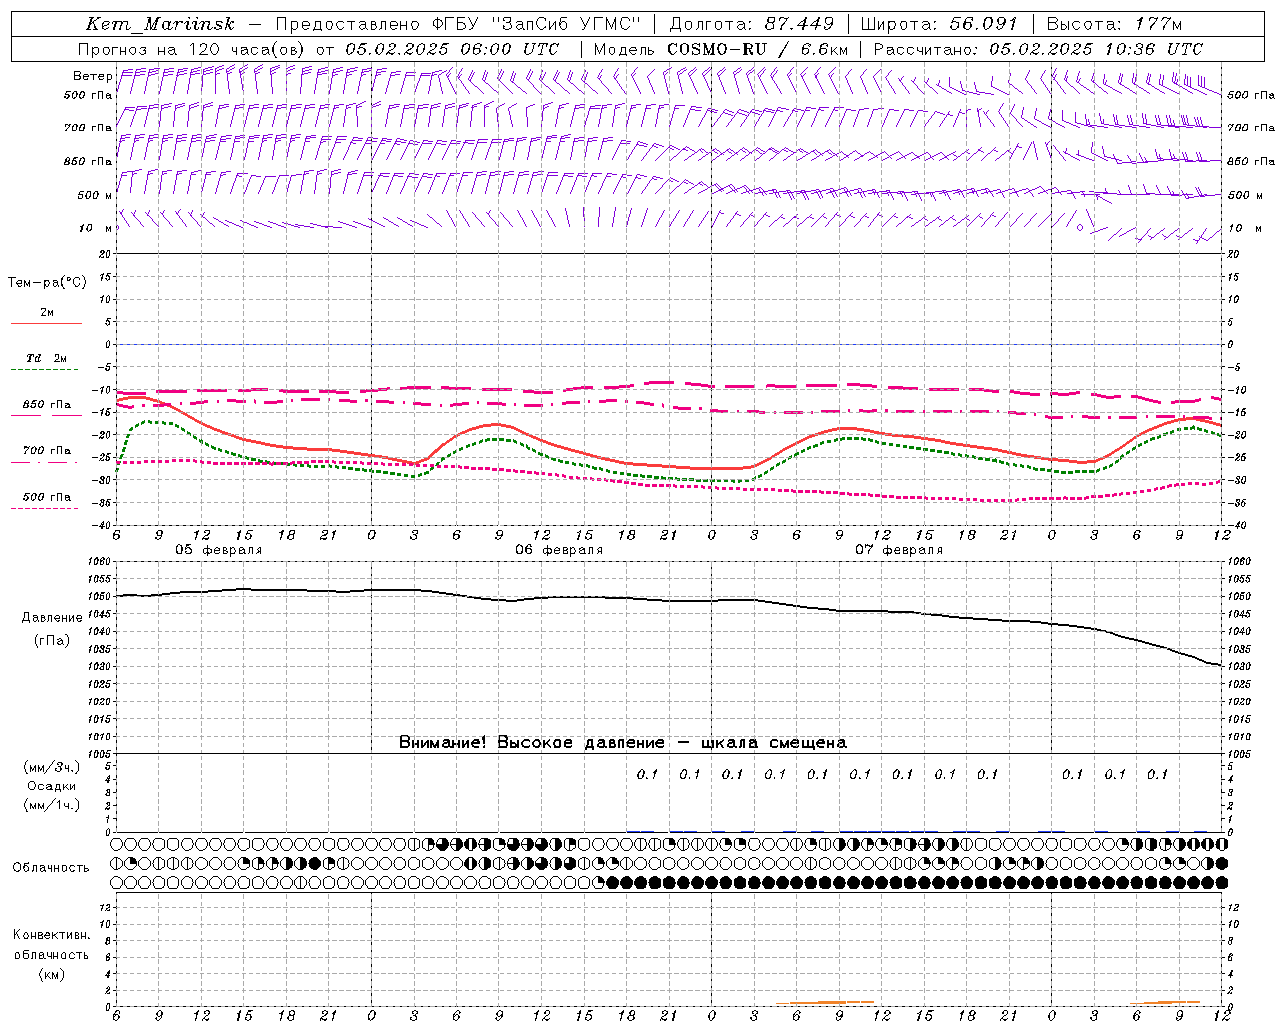Click the (км) unit under convective cloudiness
This screenshot has height=1024, width=1280.
(52, 974)
